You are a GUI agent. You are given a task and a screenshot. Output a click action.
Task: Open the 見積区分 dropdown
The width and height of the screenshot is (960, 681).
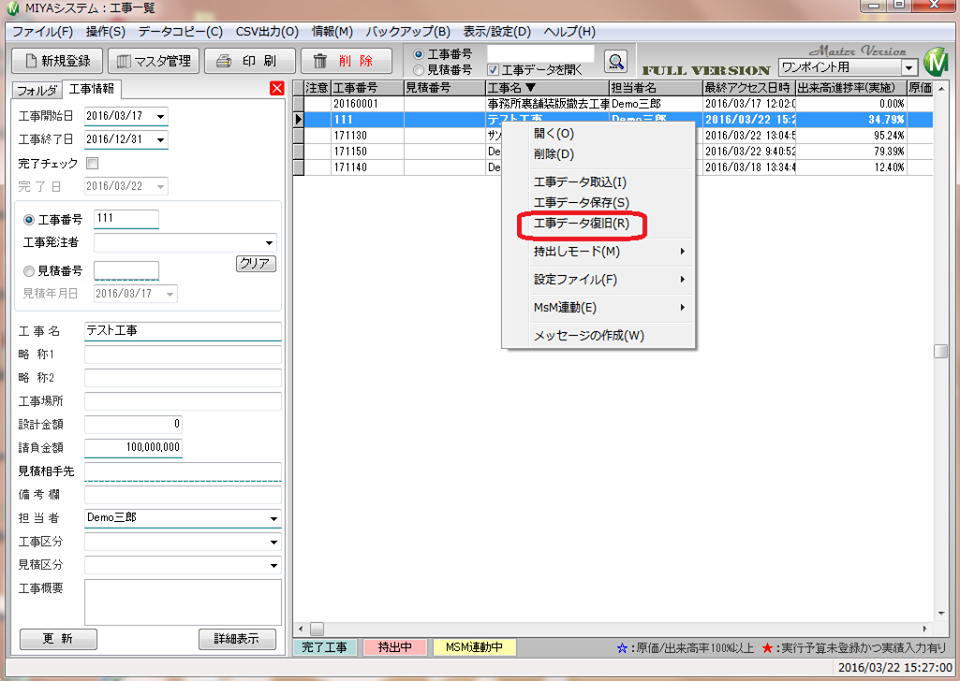pos(274,565)
